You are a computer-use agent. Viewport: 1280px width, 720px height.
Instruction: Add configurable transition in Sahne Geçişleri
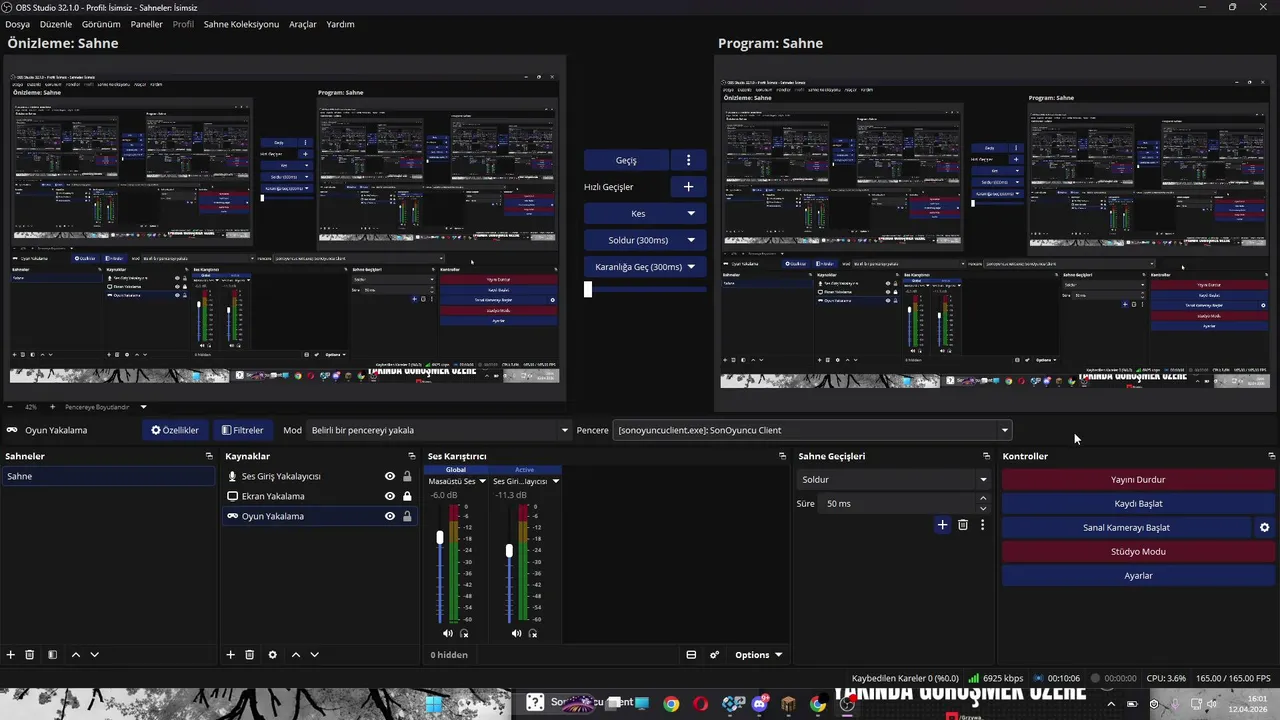(942, 525)
